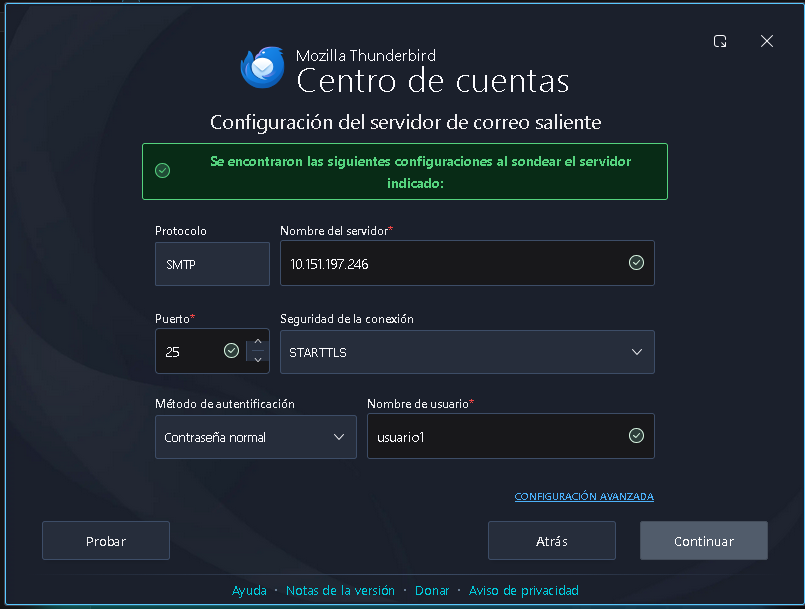Click the SMTP protocol field

pyautogui.click(x=212, y=264)
